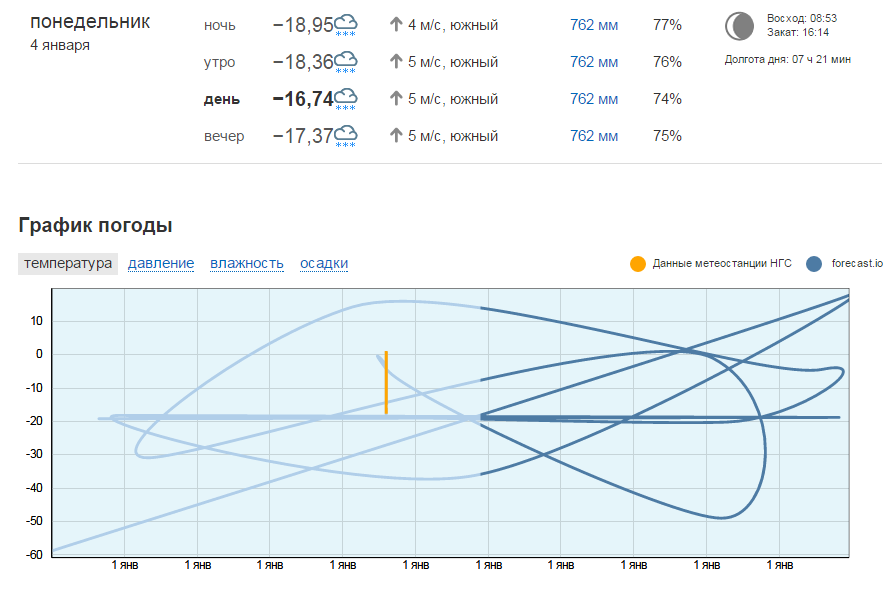This screenshot has height=594, width=893.
Task: Click the понедельник day heading
Action: (90, 22)
